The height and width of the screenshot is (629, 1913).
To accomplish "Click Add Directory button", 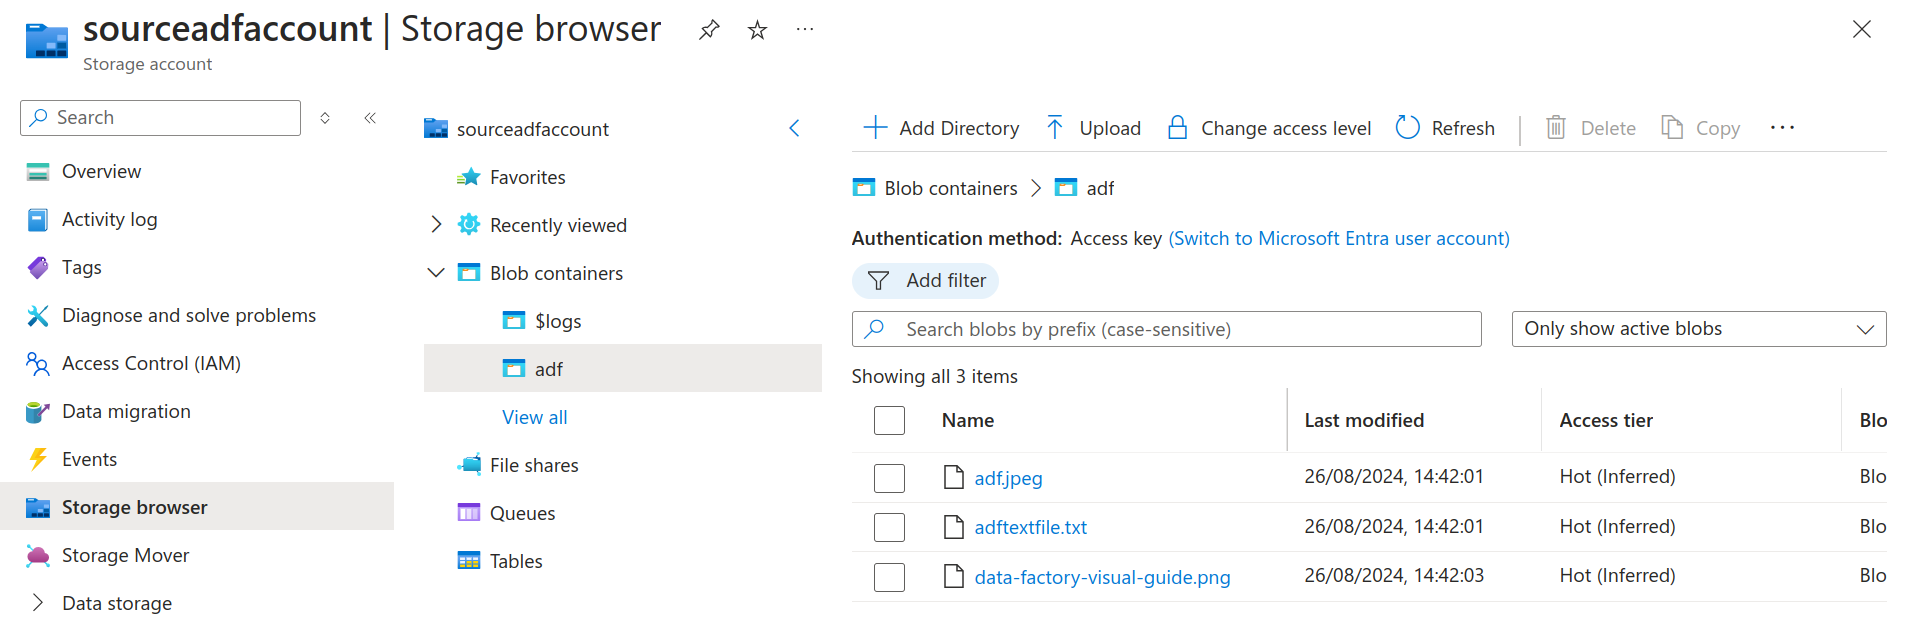I will (x=941, y=128).
